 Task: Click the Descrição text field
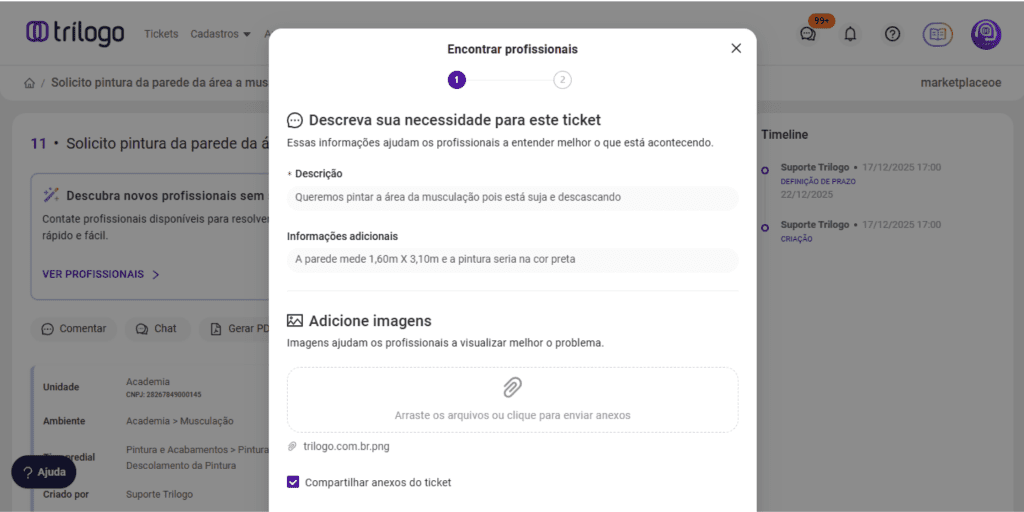512,198
